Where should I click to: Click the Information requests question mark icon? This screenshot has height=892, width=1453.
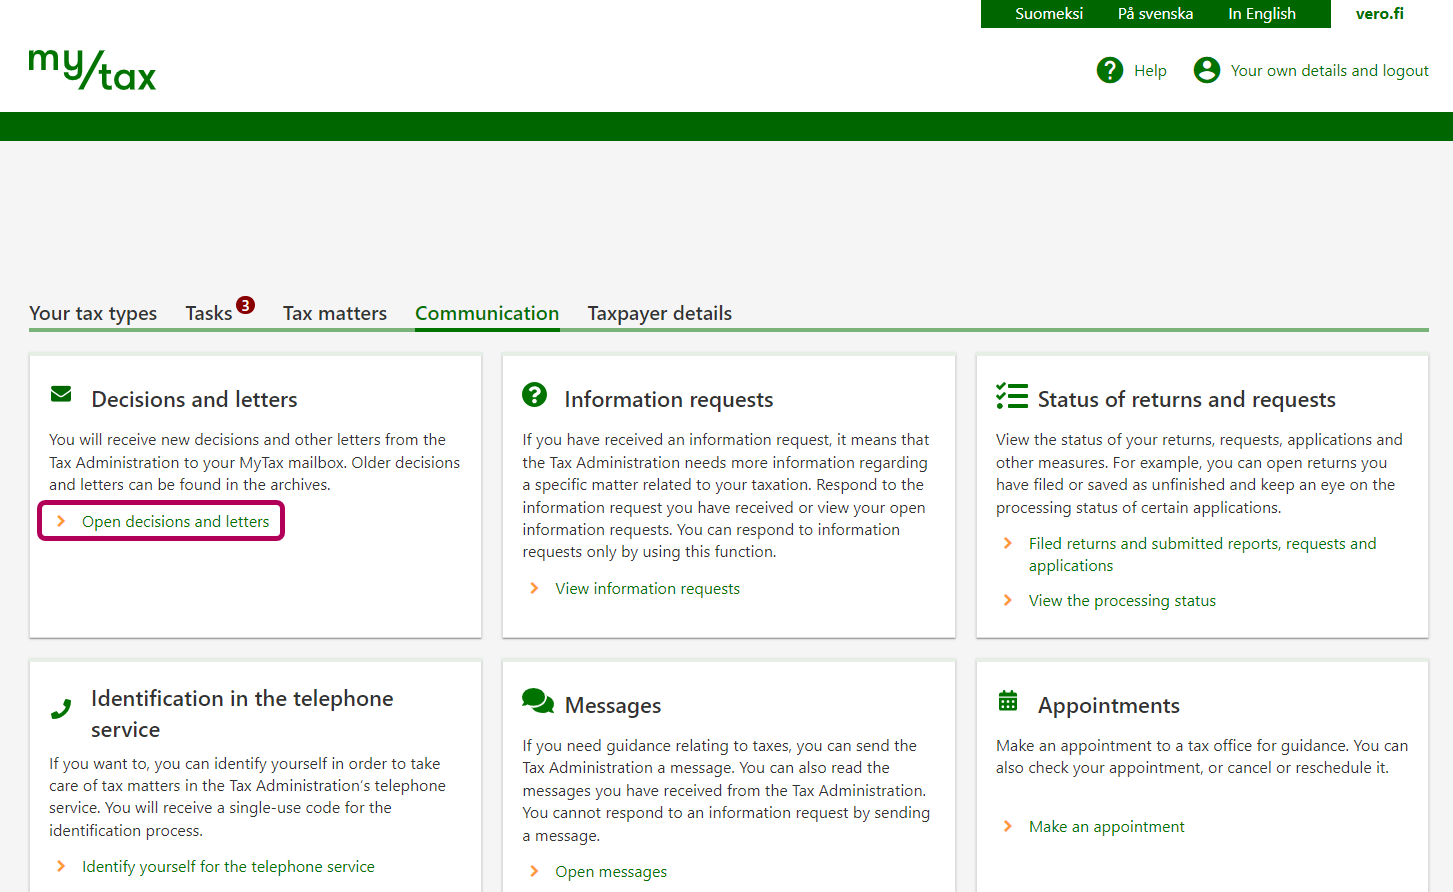(x=535, y=395)
